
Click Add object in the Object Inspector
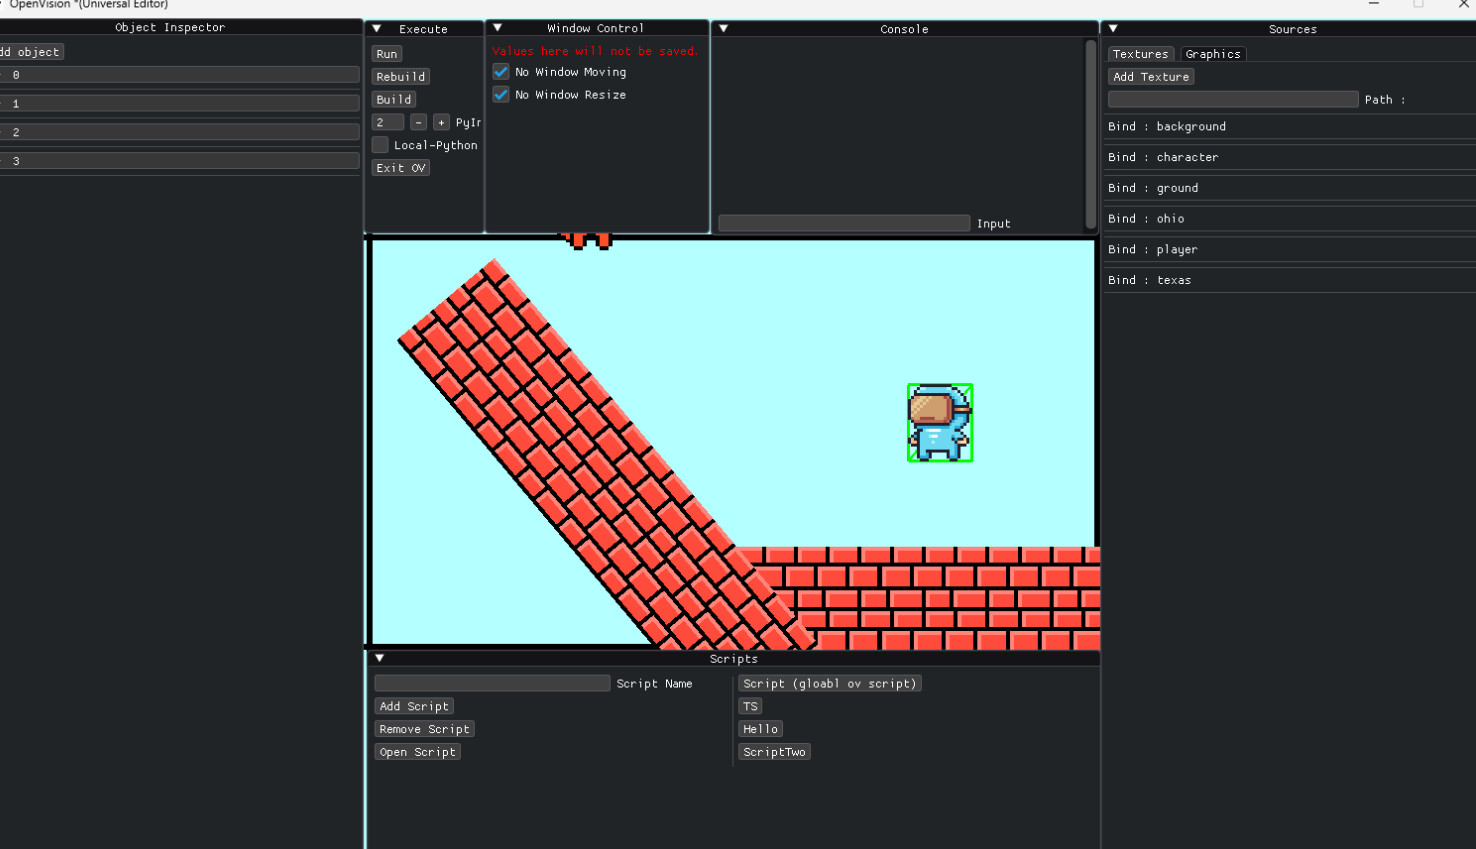(x=30, y=51)
